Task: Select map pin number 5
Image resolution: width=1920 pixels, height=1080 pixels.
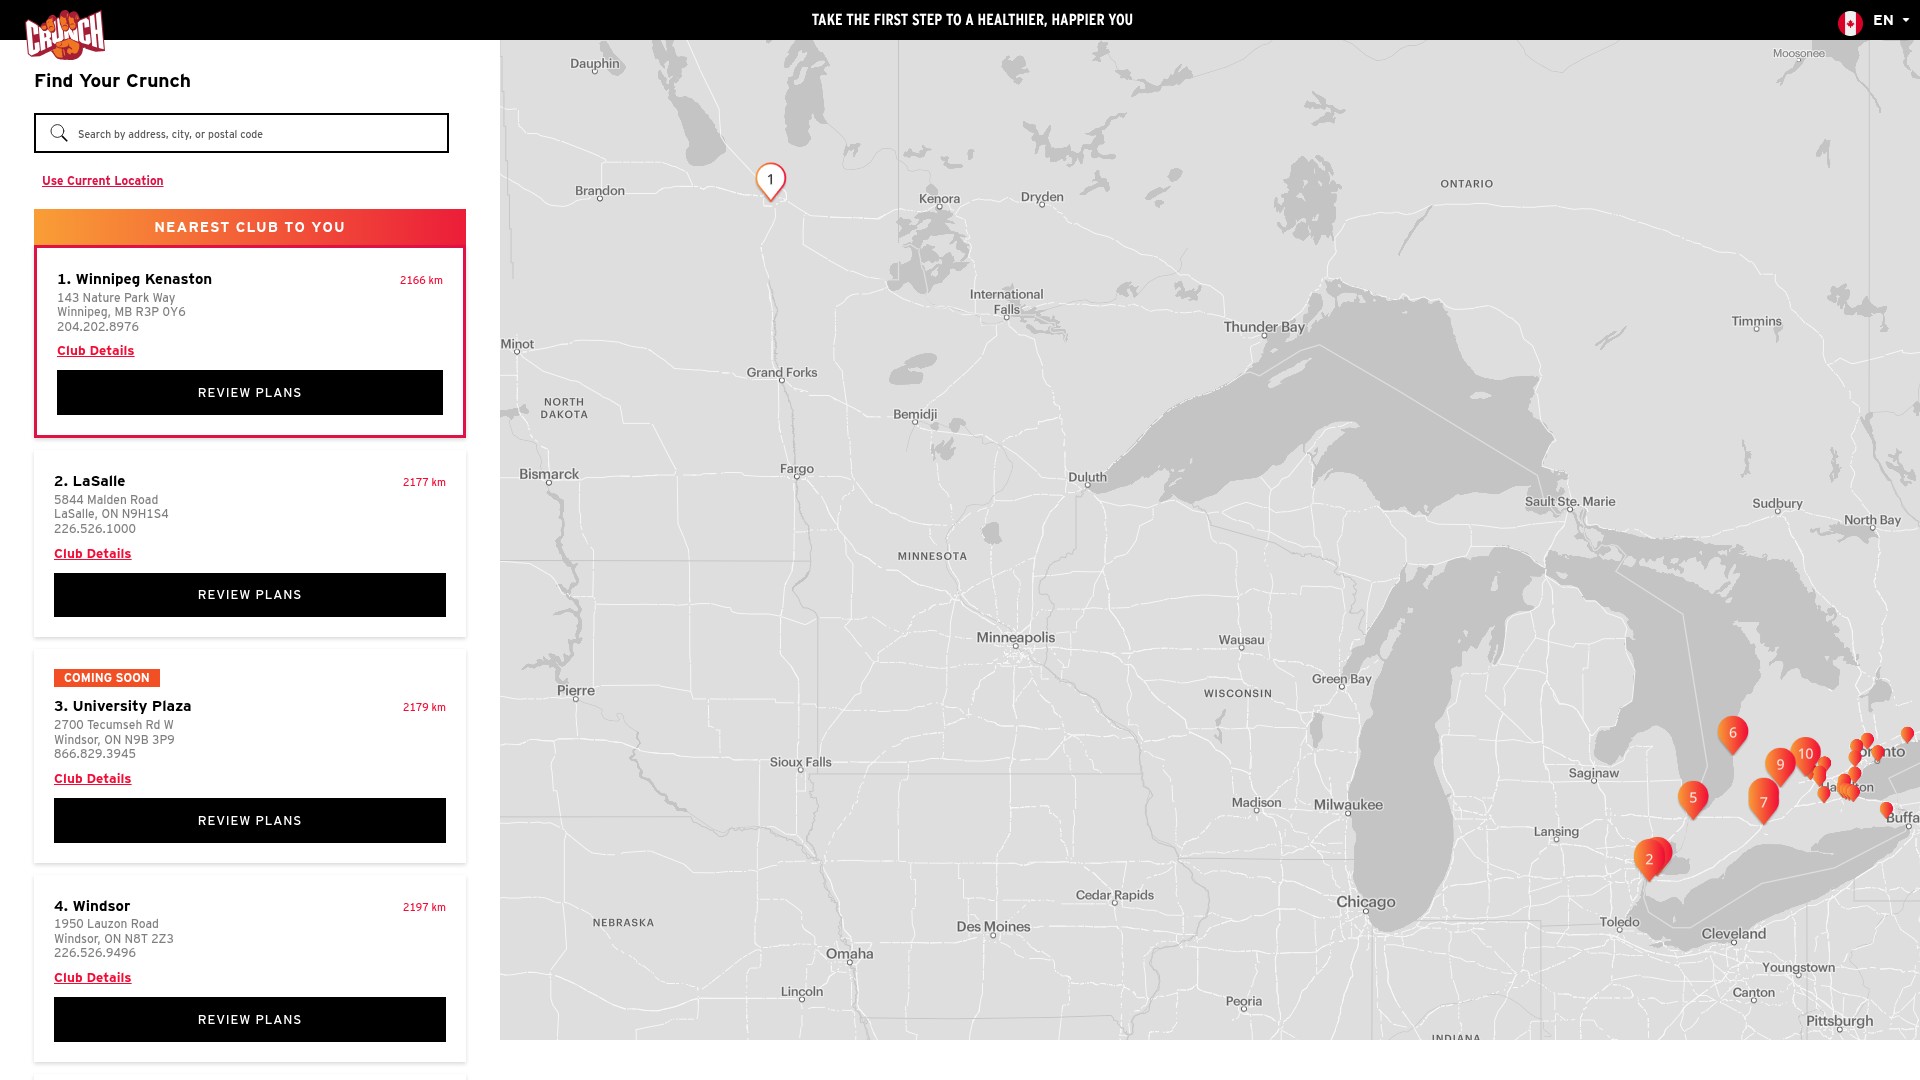Action: (1693, 799)
